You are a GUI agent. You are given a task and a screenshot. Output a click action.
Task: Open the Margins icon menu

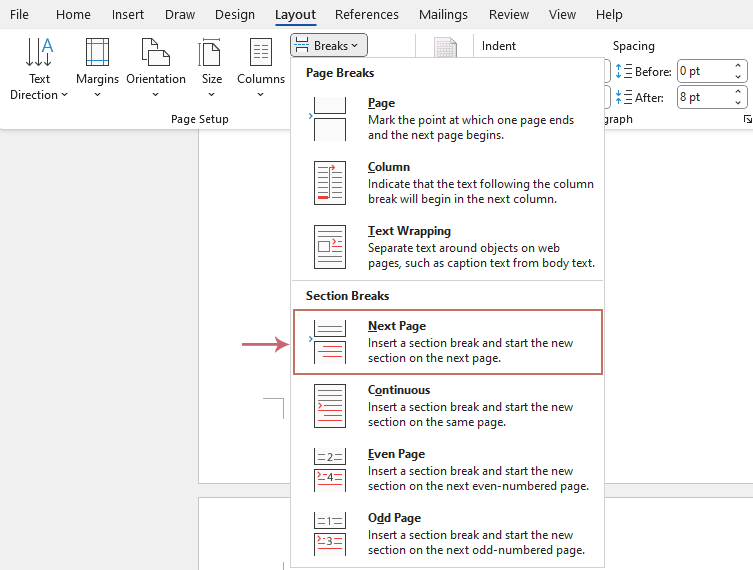(x=97, y=52)
